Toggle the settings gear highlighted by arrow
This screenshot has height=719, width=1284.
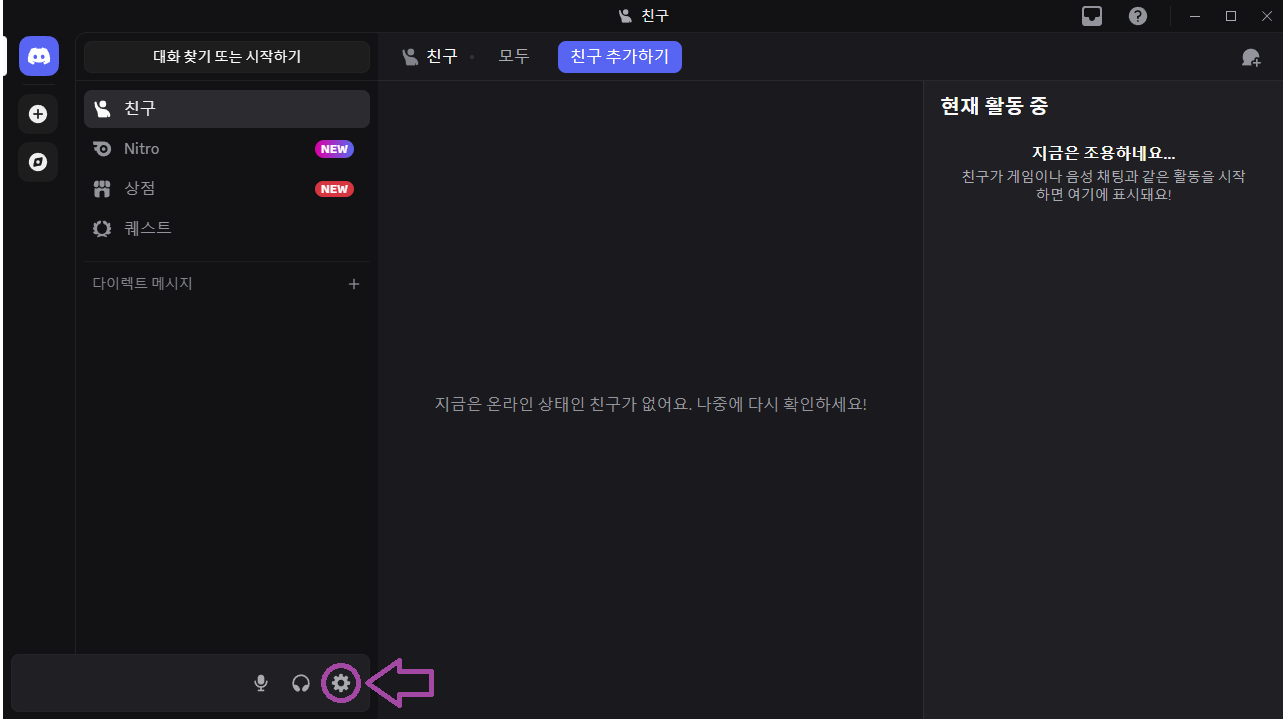(341, 683)
